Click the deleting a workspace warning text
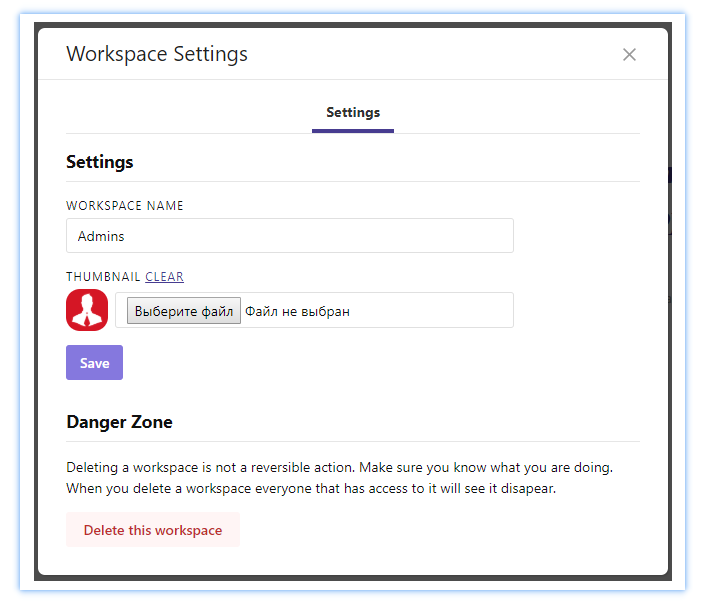The width and height of the screenshot is (706, 606). pyautogui.click(x=339, y=478)
